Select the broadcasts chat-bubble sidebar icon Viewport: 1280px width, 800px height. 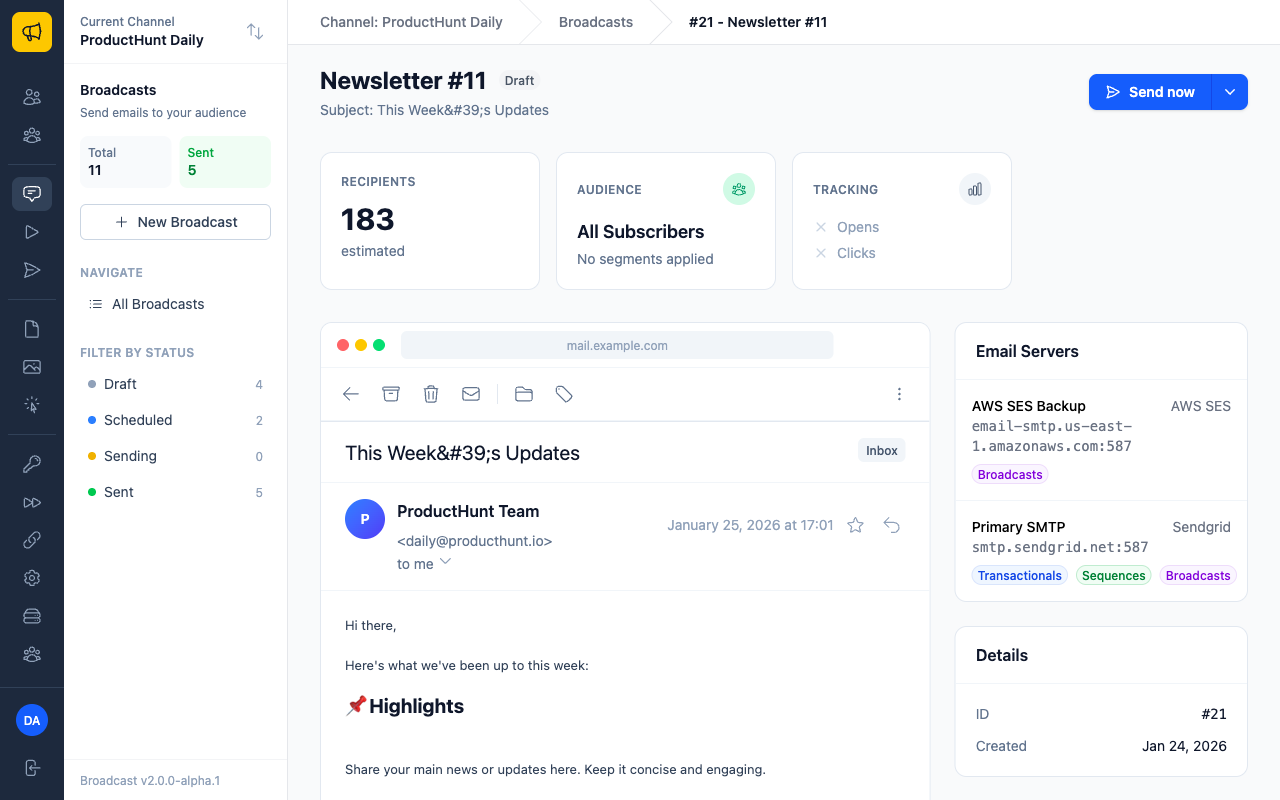(32, 194)
